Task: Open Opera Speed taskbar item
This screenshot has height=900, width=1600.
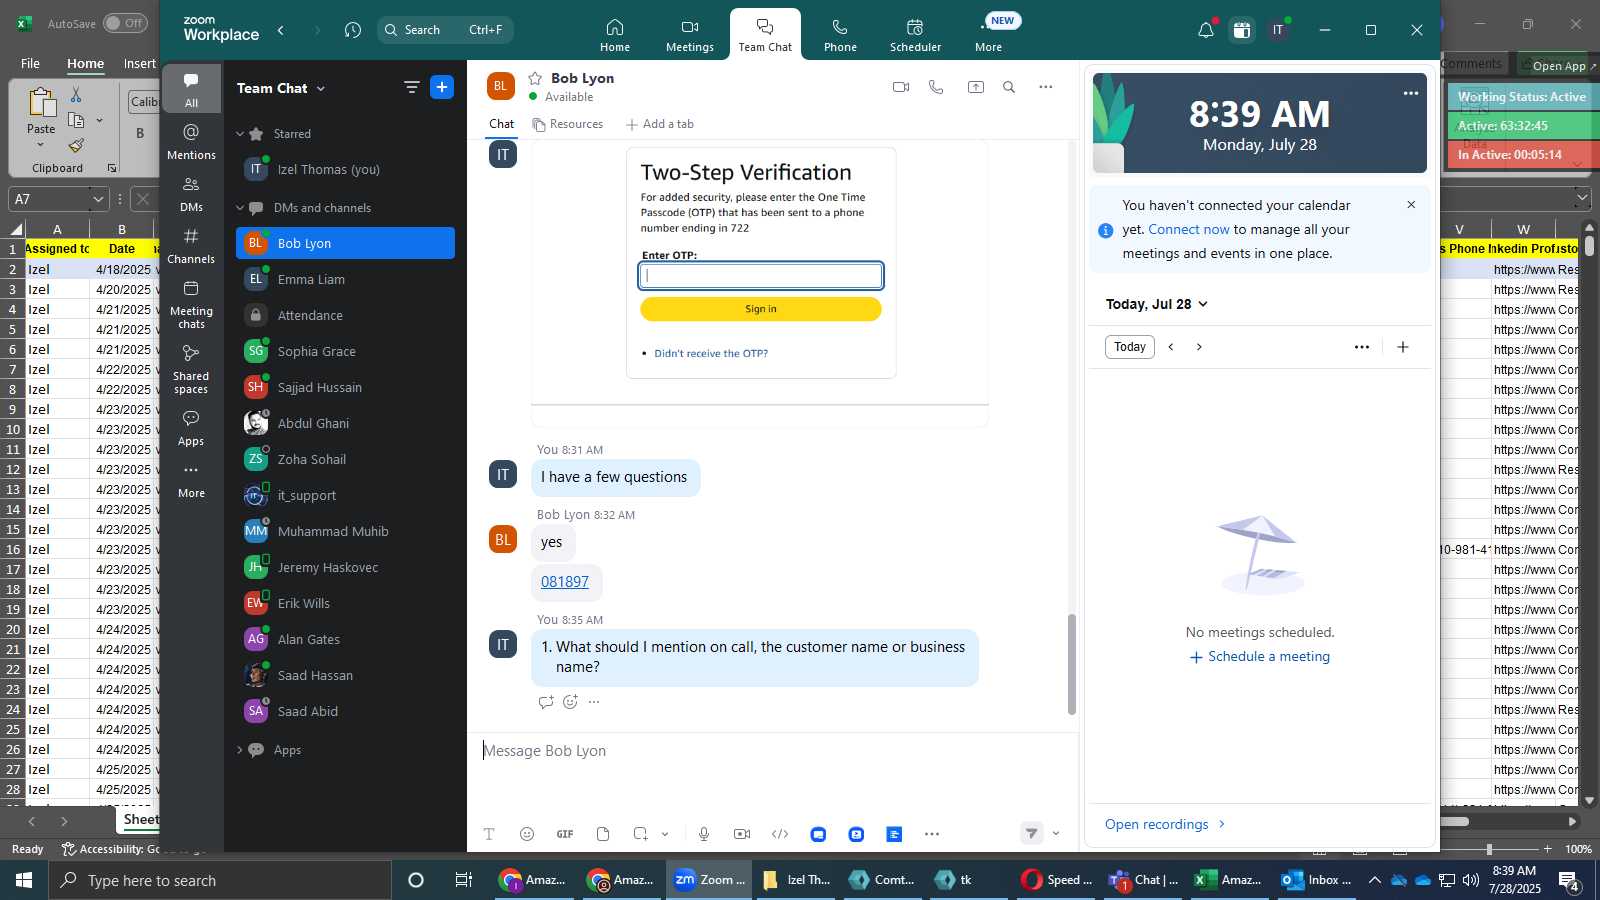Action: point(1058,880)
